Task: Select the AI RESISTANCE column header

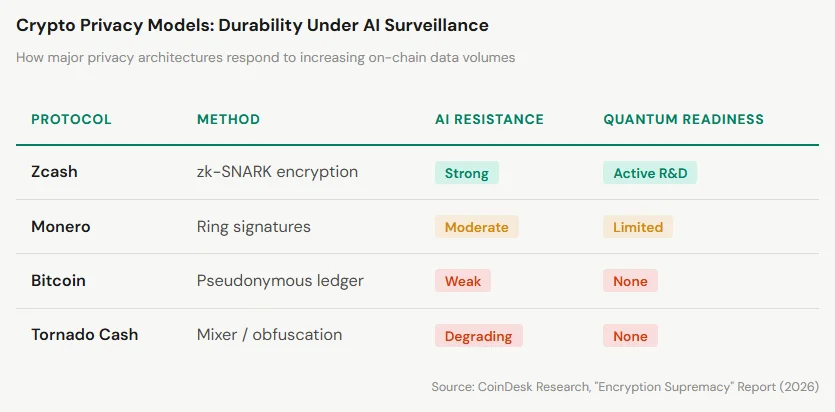Action: pyautogui.click(x=489, y=119)
